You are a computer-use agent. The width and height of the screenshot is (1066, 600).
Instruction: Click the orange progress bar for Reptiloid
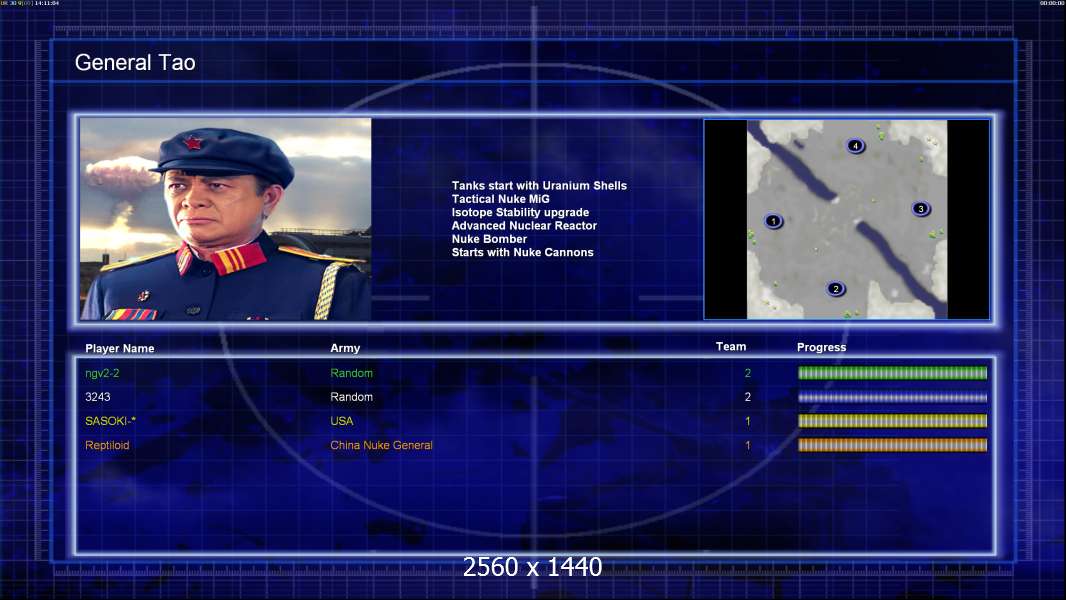tap(892, 445)
